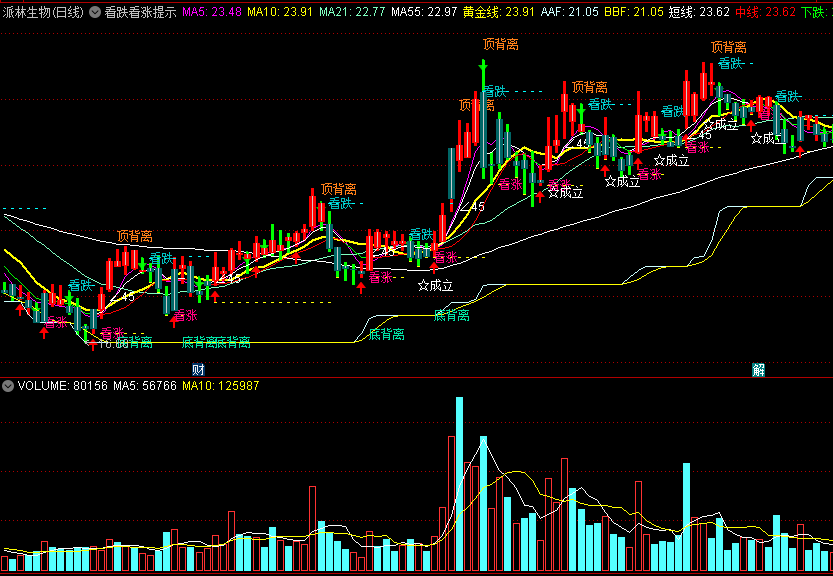The width and height of the screenshot is (833, 576).
Task: Click the AAF: 21.05 value
Action: click(570, 12)
